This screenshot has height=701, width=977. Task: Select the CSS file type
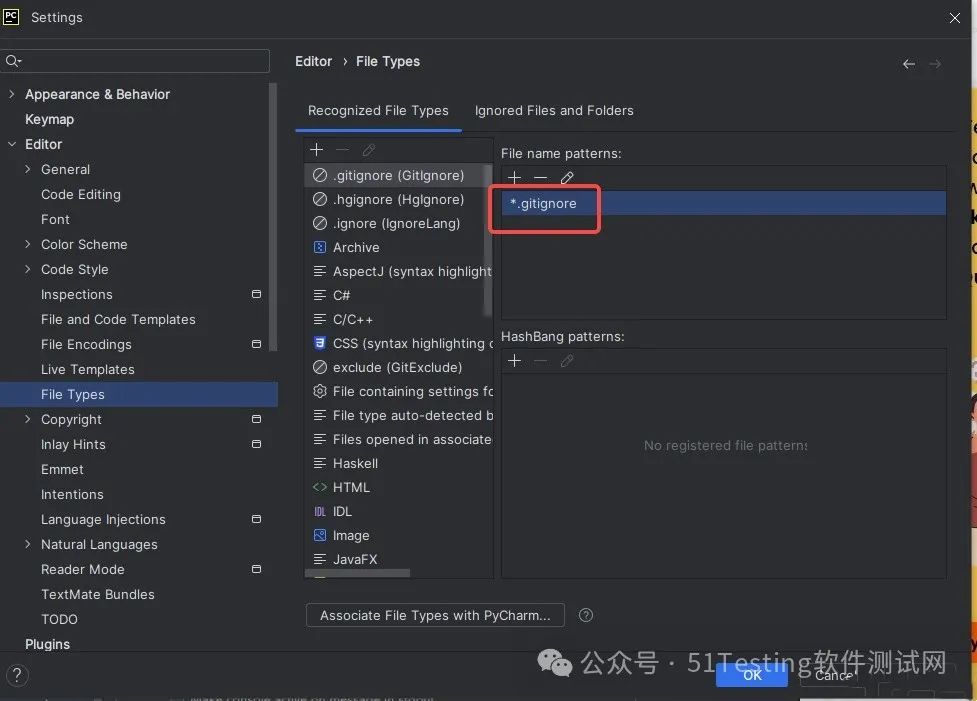(x=398, y=343)
